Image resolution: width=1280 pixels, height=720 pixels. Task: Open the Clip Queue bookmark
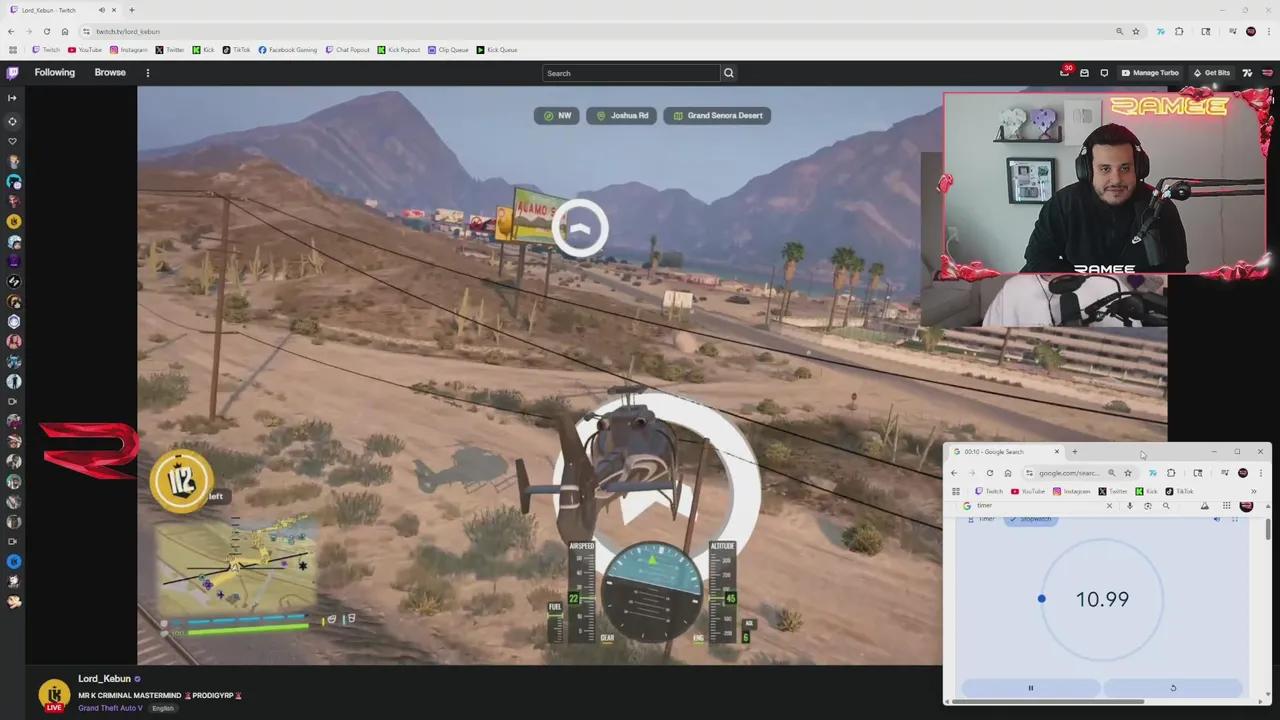(x=449, y=50)
